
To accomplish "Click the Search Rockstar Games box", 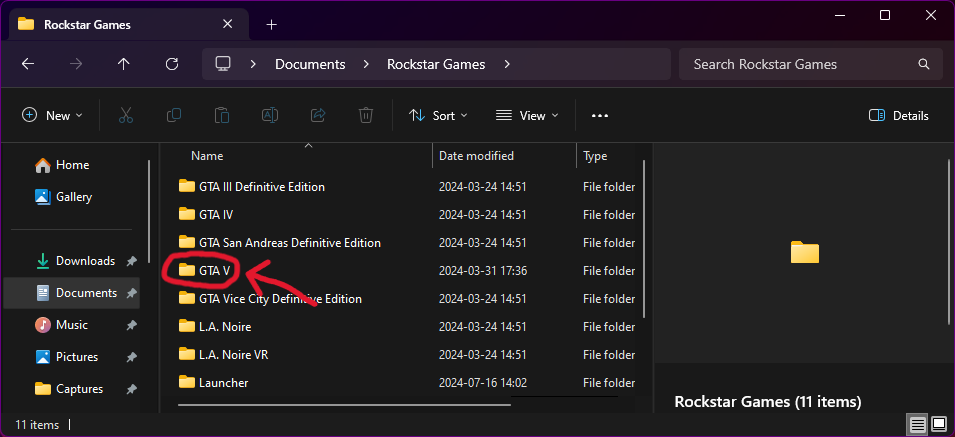I will 800,64.
